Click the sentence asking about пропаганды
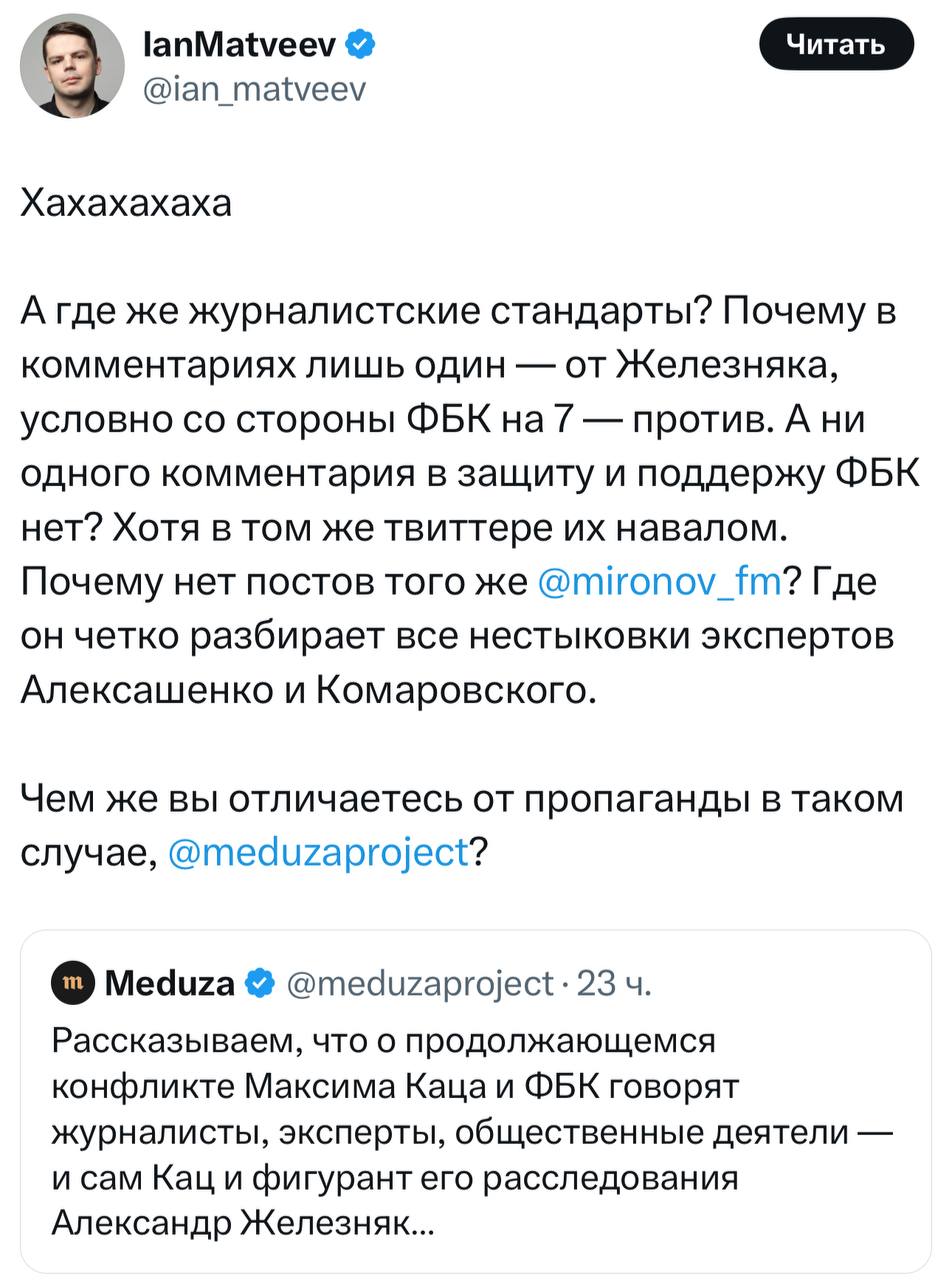The height and width of the screenshot is (1280, 952). [462, 825]
